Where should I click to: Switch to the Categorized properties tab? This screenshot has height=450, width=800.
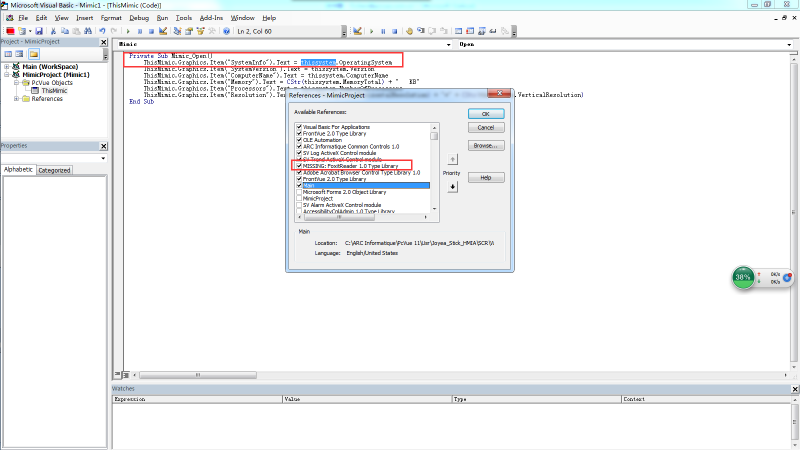pos(54,170)
